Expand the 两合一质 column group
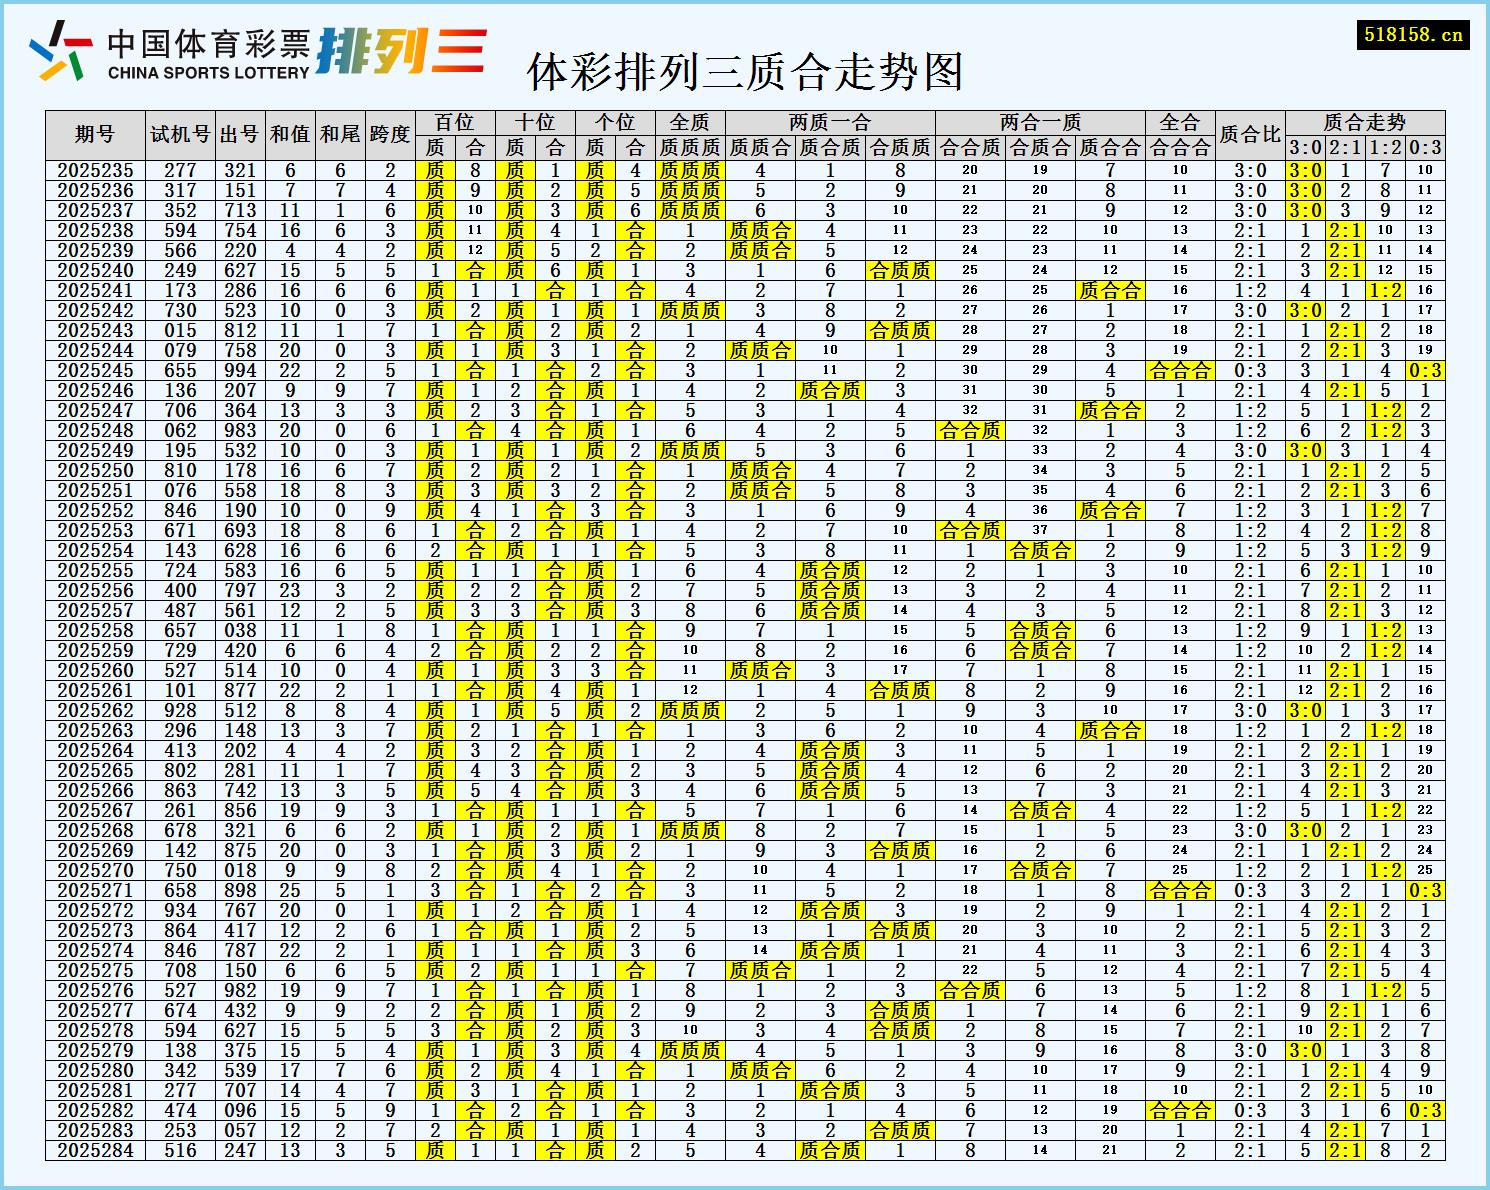 coord(1042,120)
